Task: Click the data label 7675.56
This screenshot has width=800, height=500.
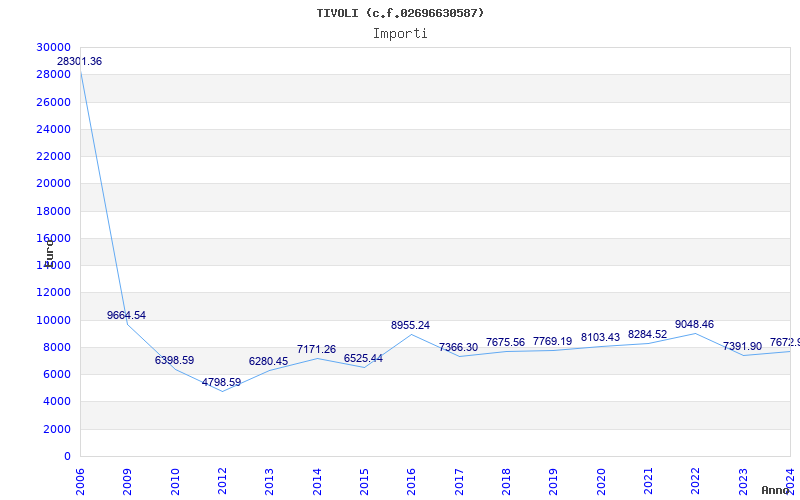Action: pyautogui.click(x=505, y=342)
